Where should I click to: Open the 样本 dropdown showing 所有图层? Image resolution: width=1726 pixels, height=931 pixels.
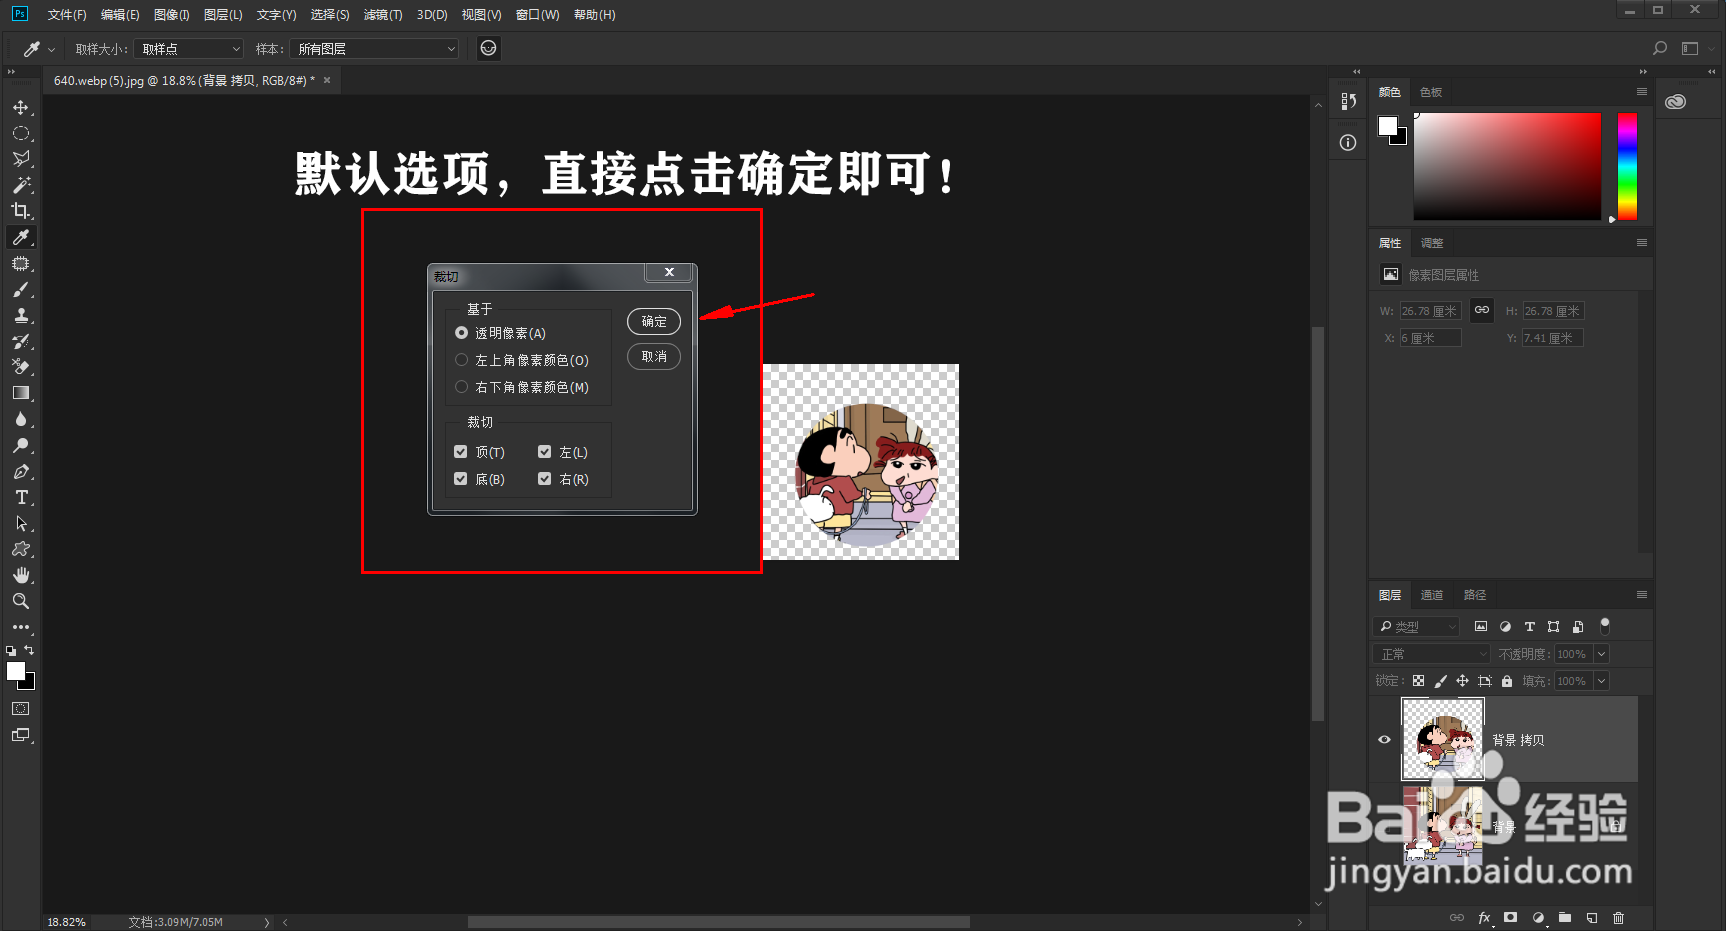(374, 48)
